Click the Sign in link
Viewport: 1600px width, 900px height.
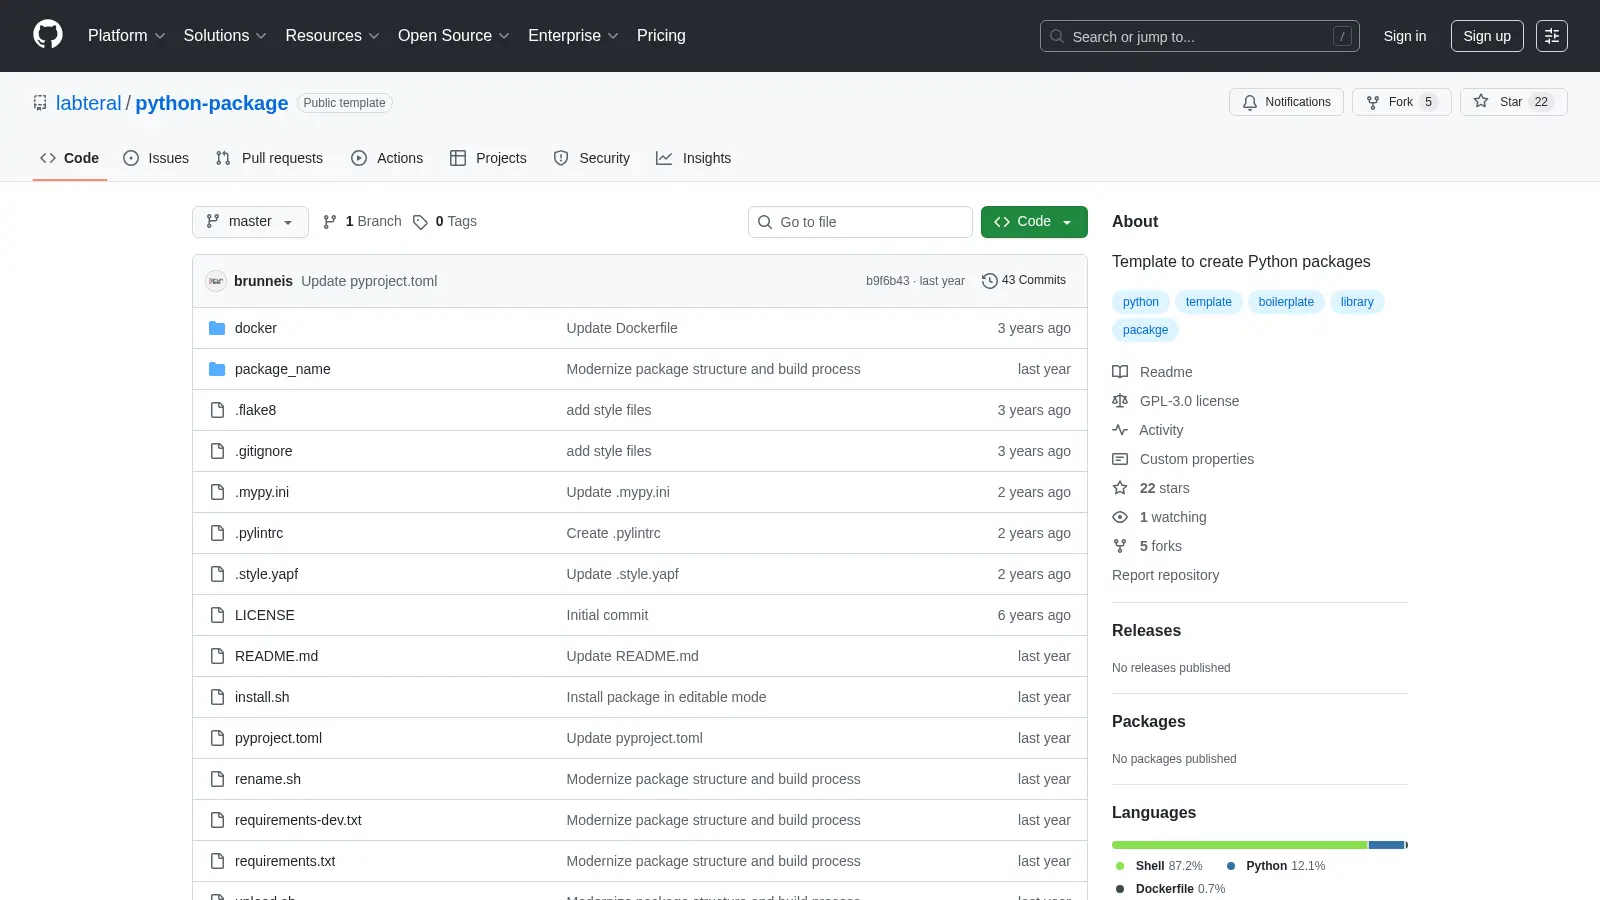point(1405,36)
